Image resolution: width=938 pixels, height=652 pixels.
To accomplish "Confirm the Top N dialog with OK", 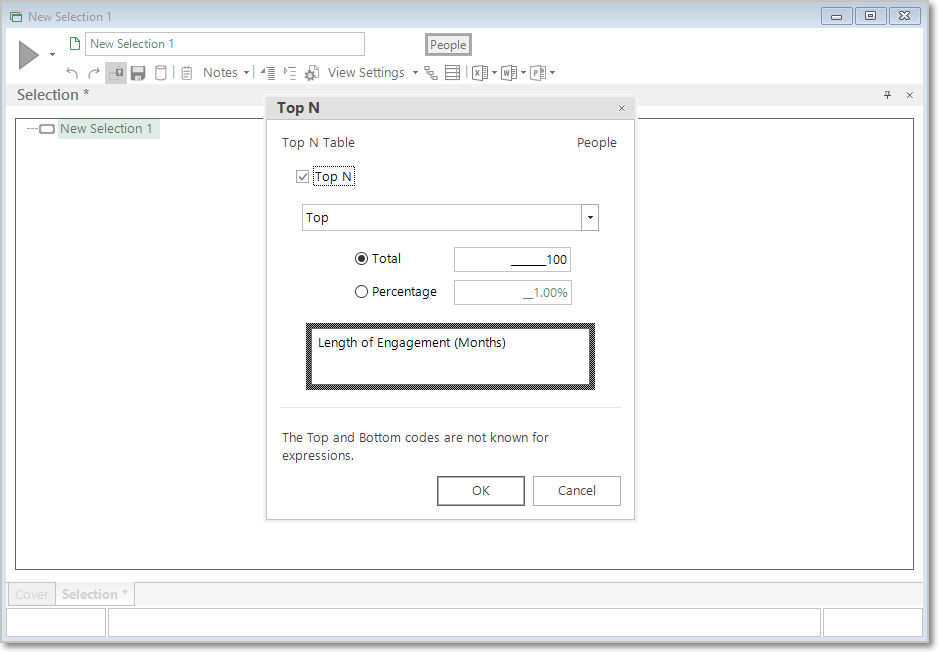I will point(481,491).
